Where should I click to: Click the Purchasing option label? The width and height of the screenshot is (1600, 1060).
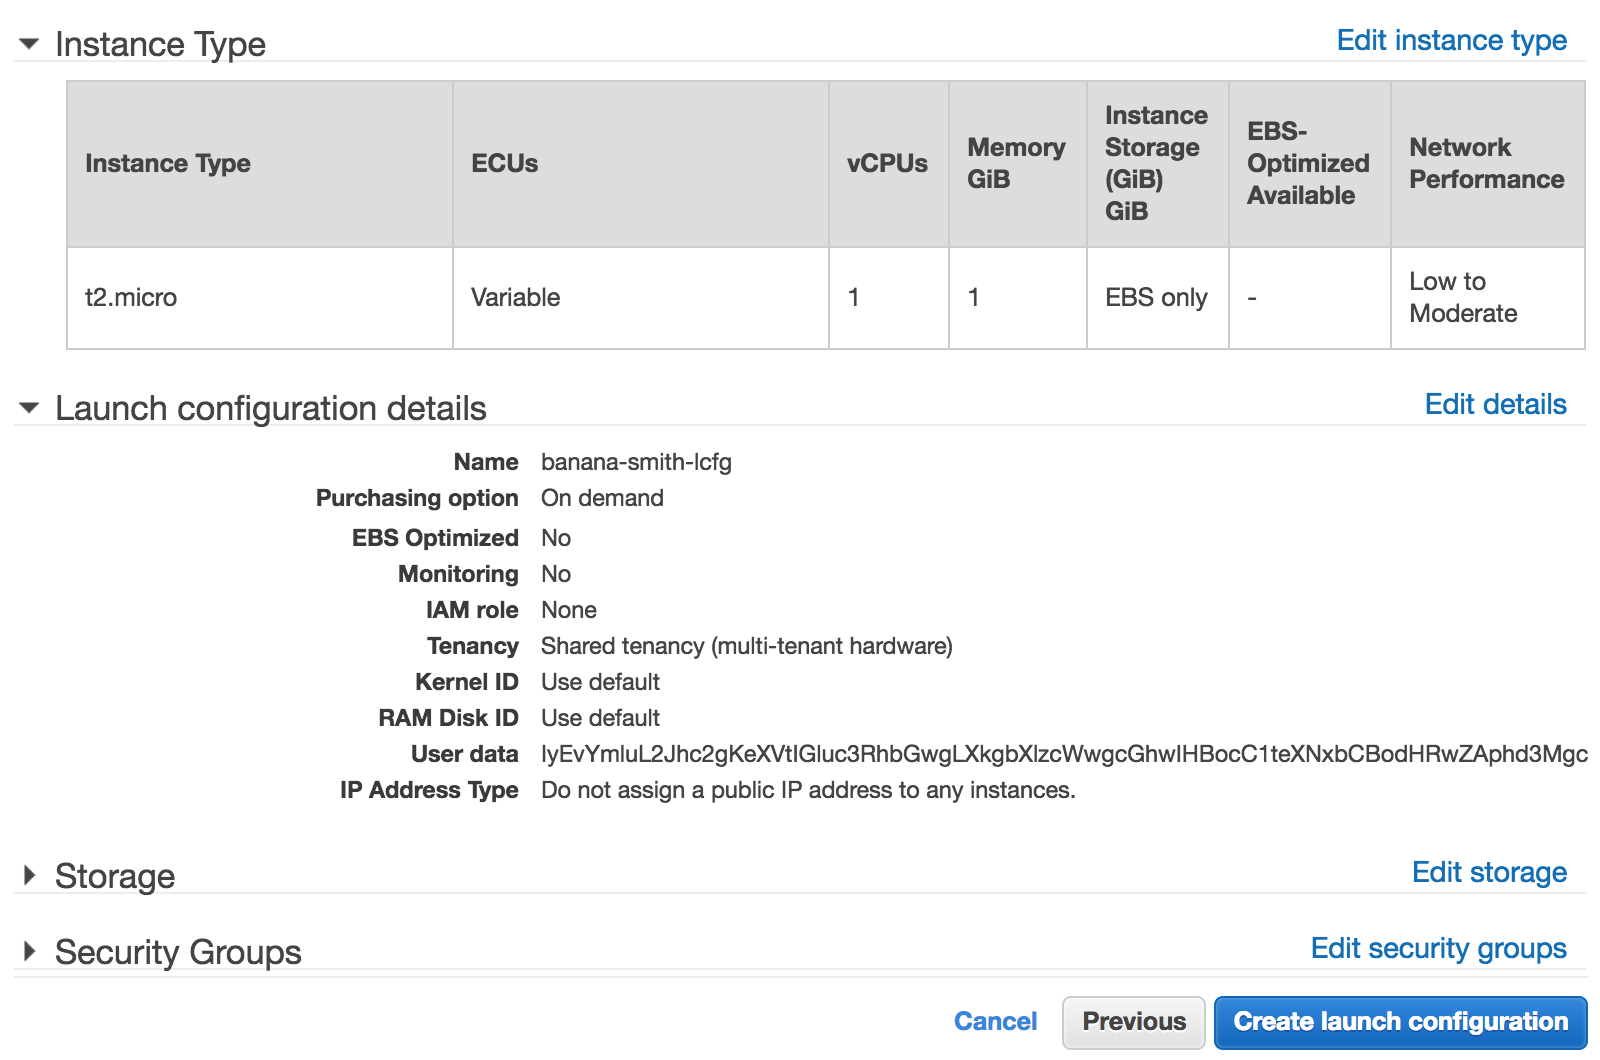417,498
